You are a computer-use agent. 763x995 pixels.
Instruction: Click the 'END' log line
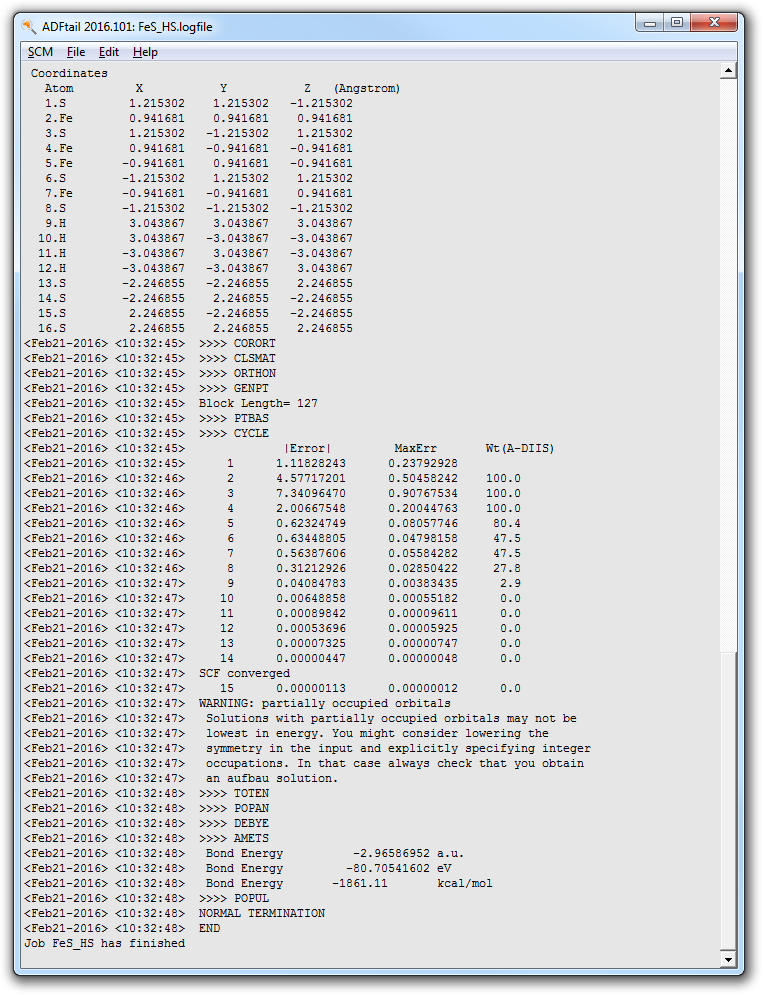(x=209, y=929)
